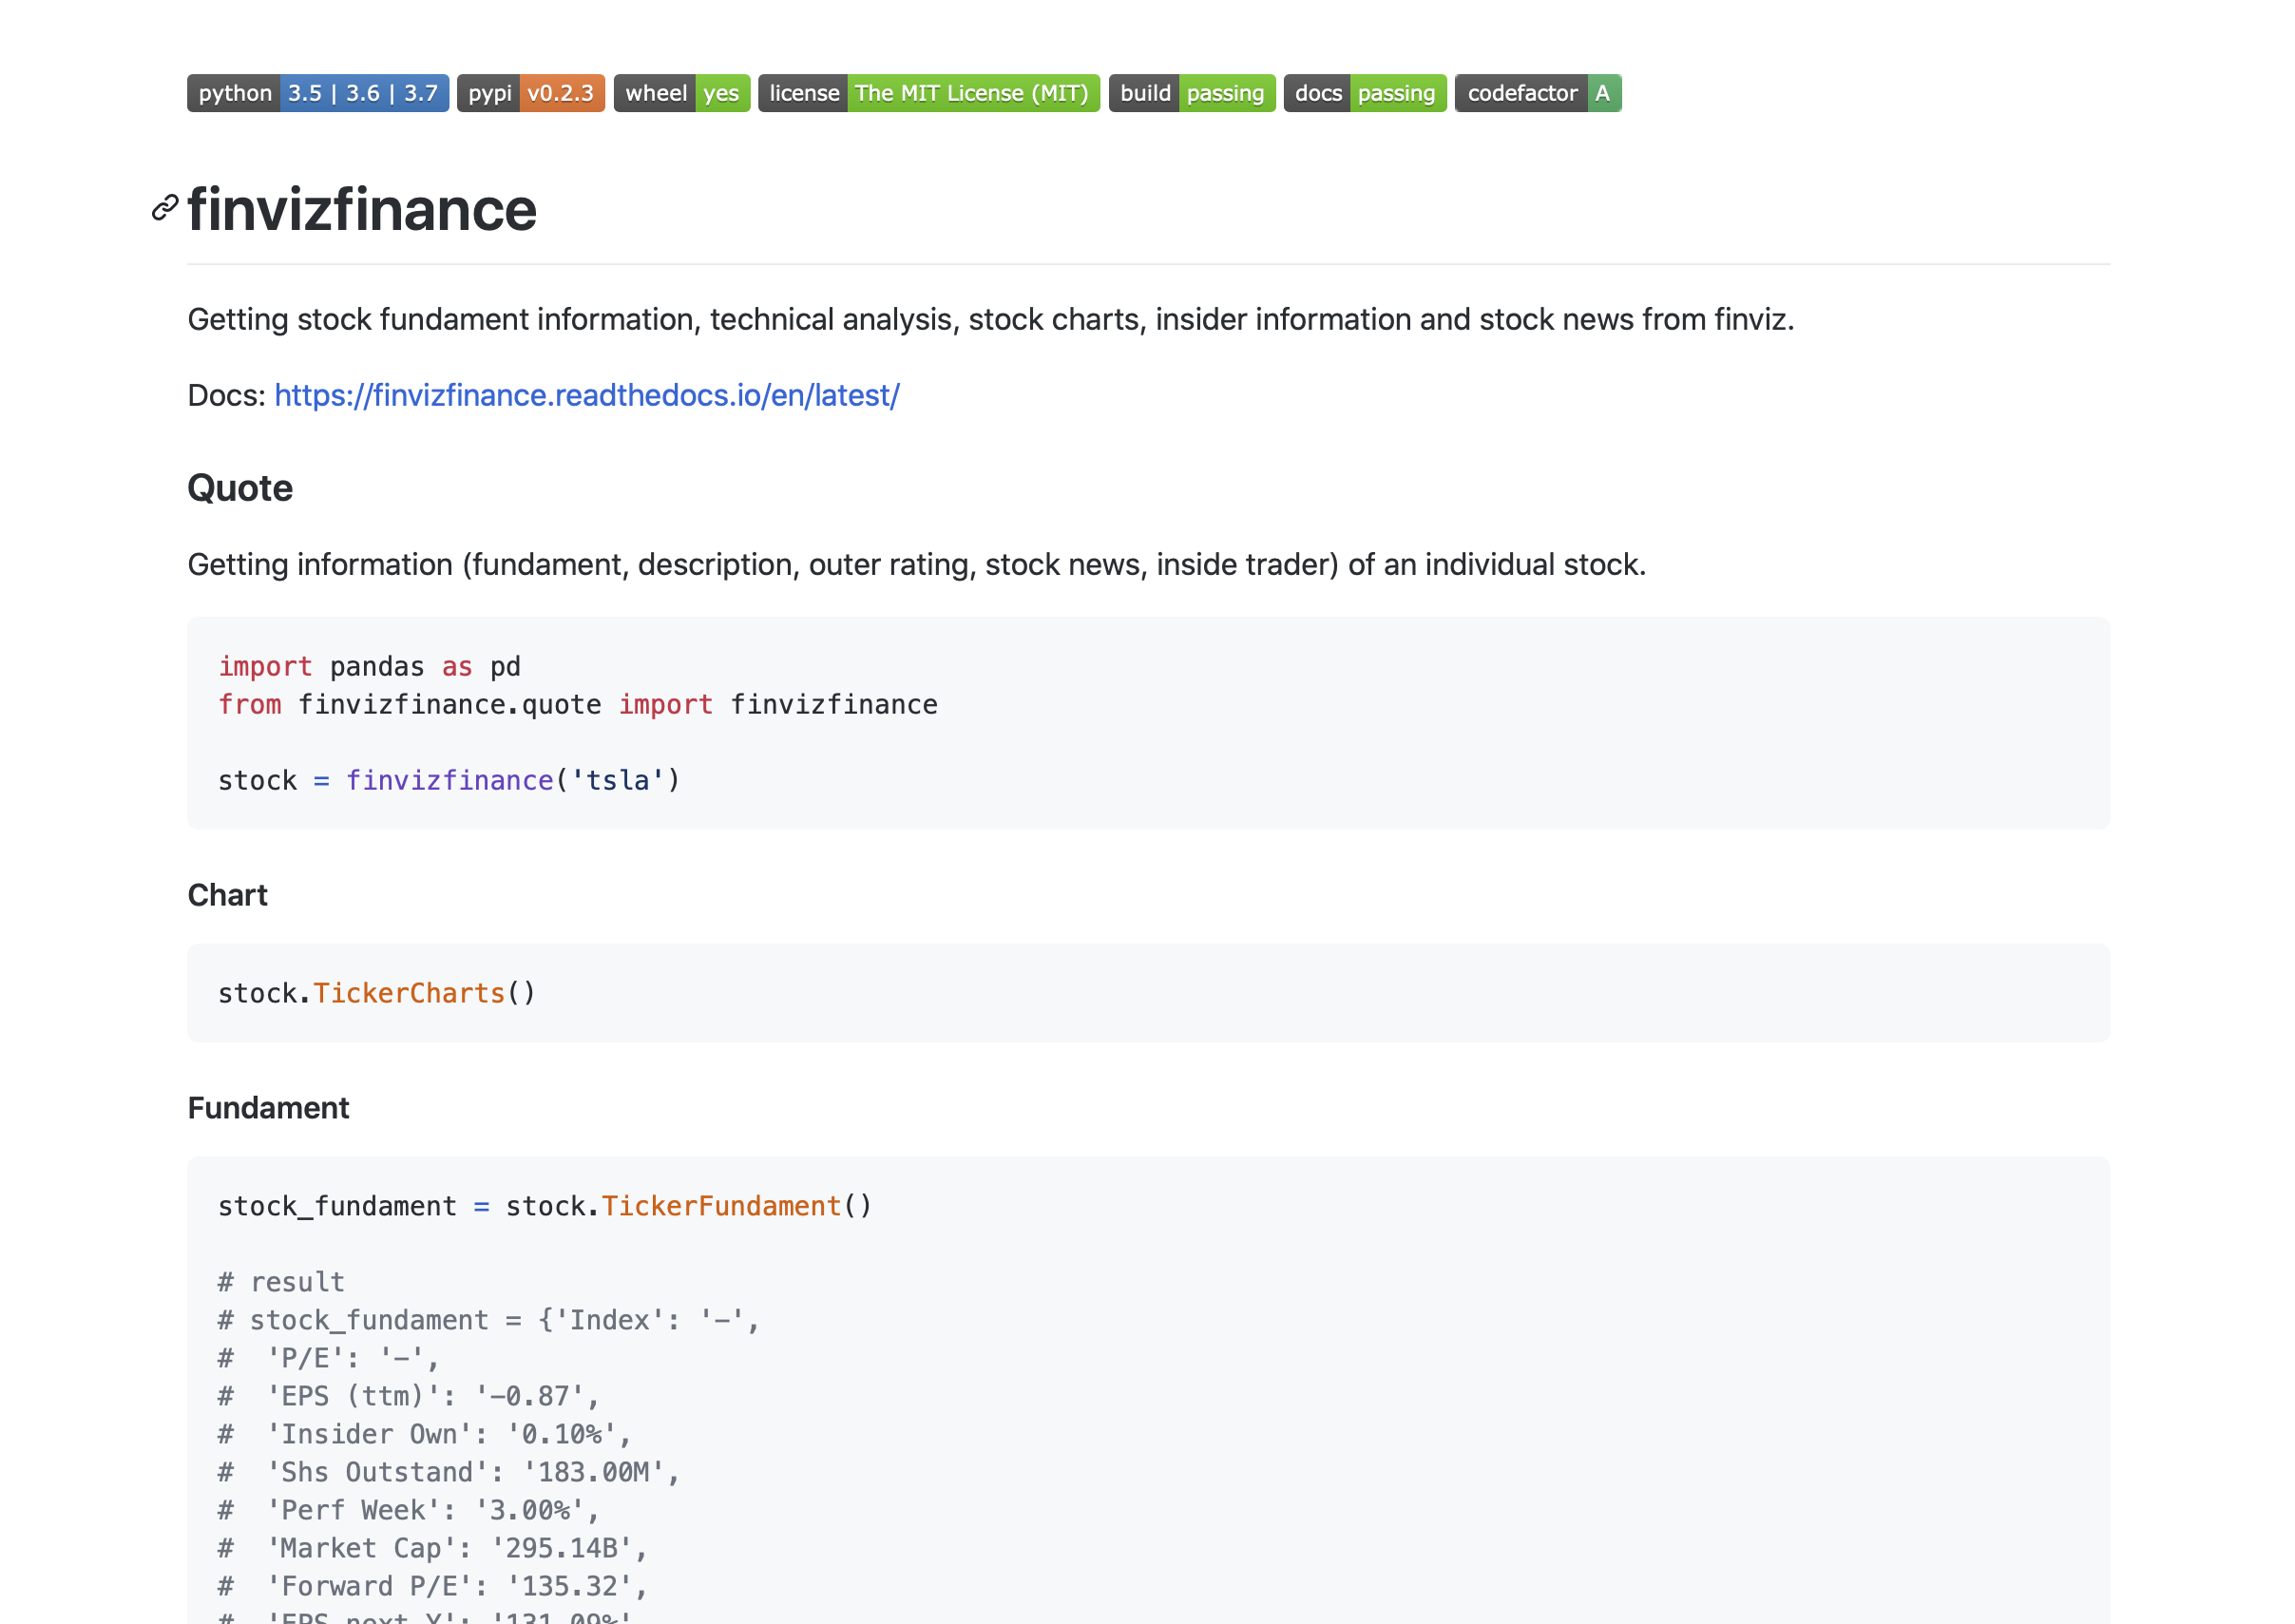Click the finvizfinance main heading

pyautogui.click(x=362, y=209)
